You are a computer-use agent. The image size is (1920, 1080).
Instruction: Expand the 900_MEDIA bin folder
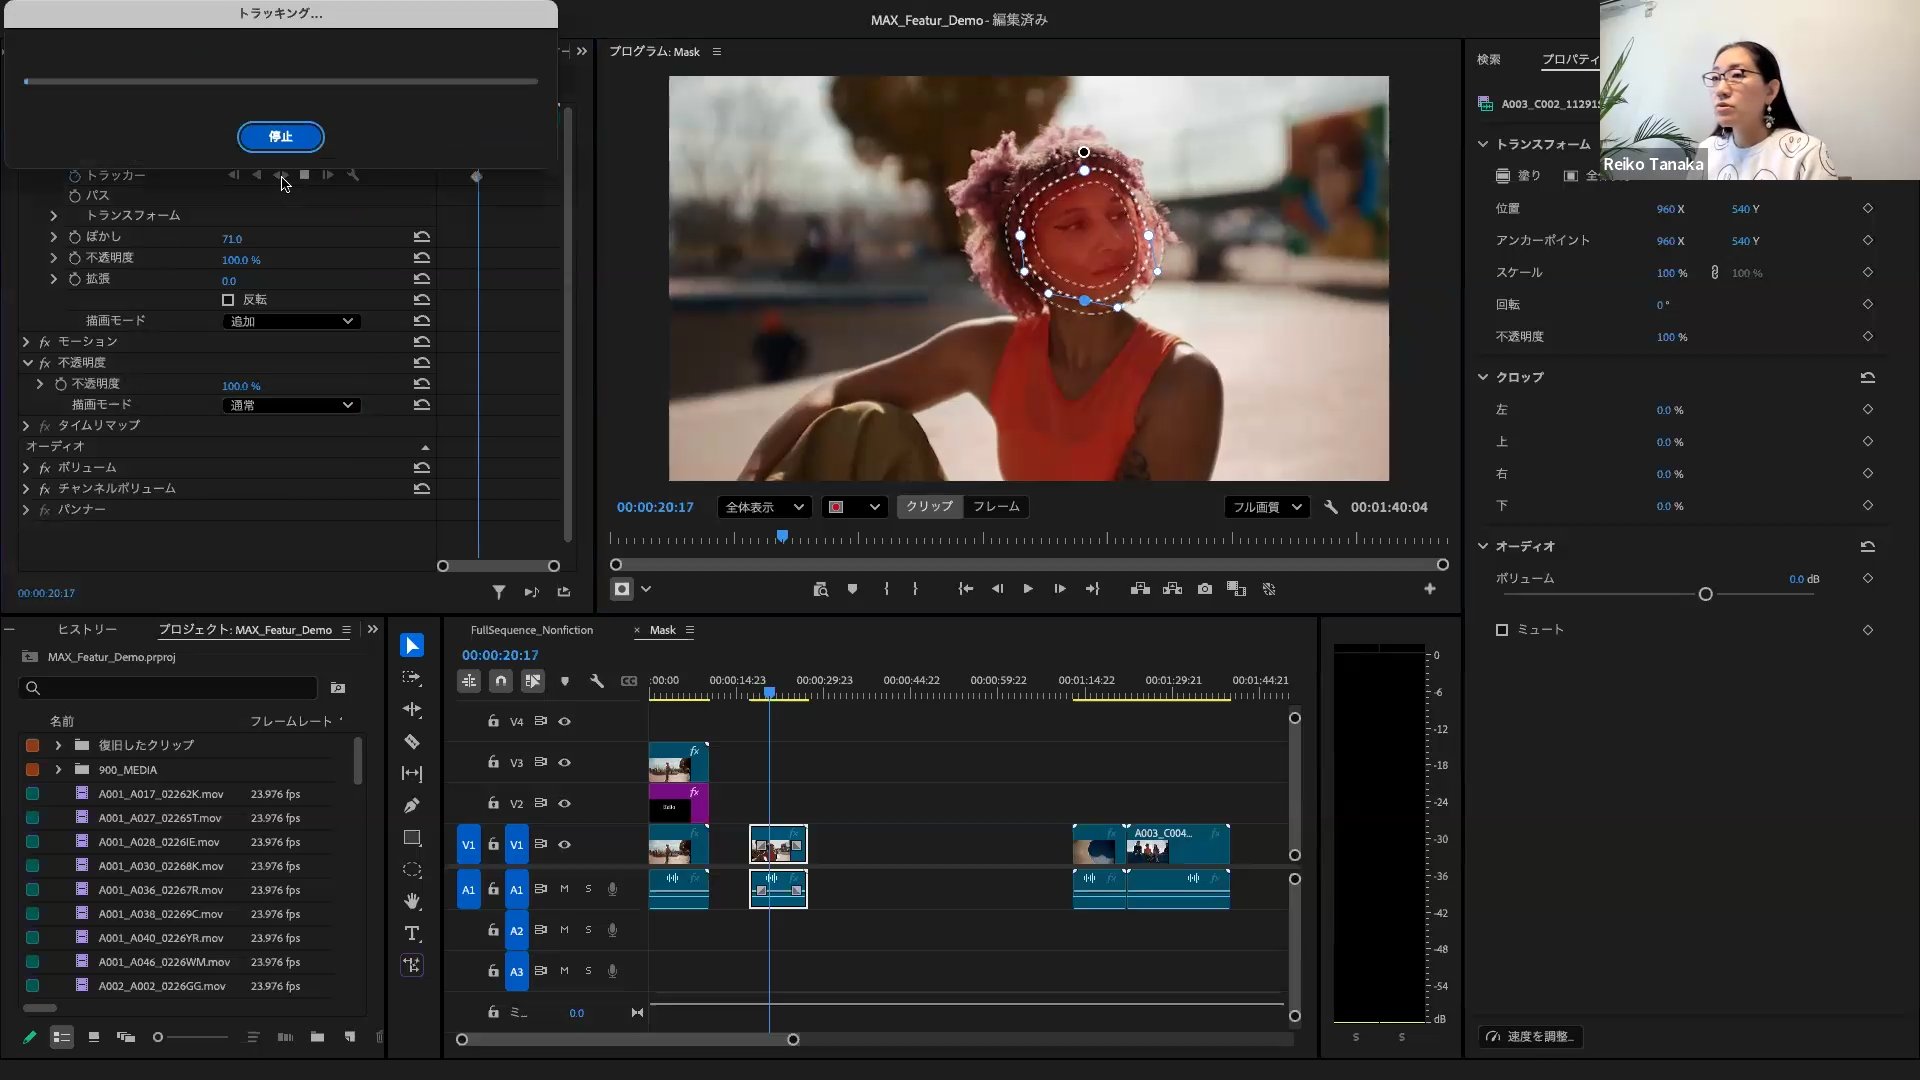click(58, 770)
